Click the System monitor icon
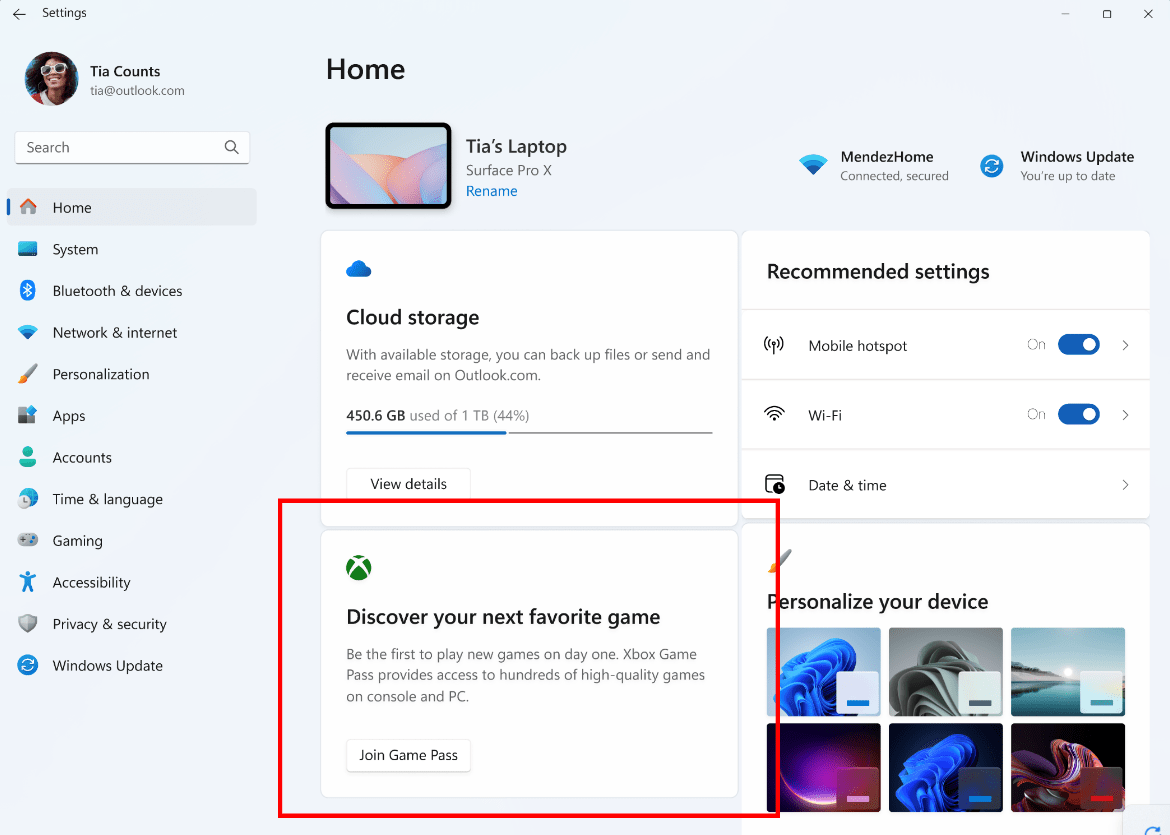This screenshot has height=835, width=1170. pyautogui.click(x=28, y=248)
